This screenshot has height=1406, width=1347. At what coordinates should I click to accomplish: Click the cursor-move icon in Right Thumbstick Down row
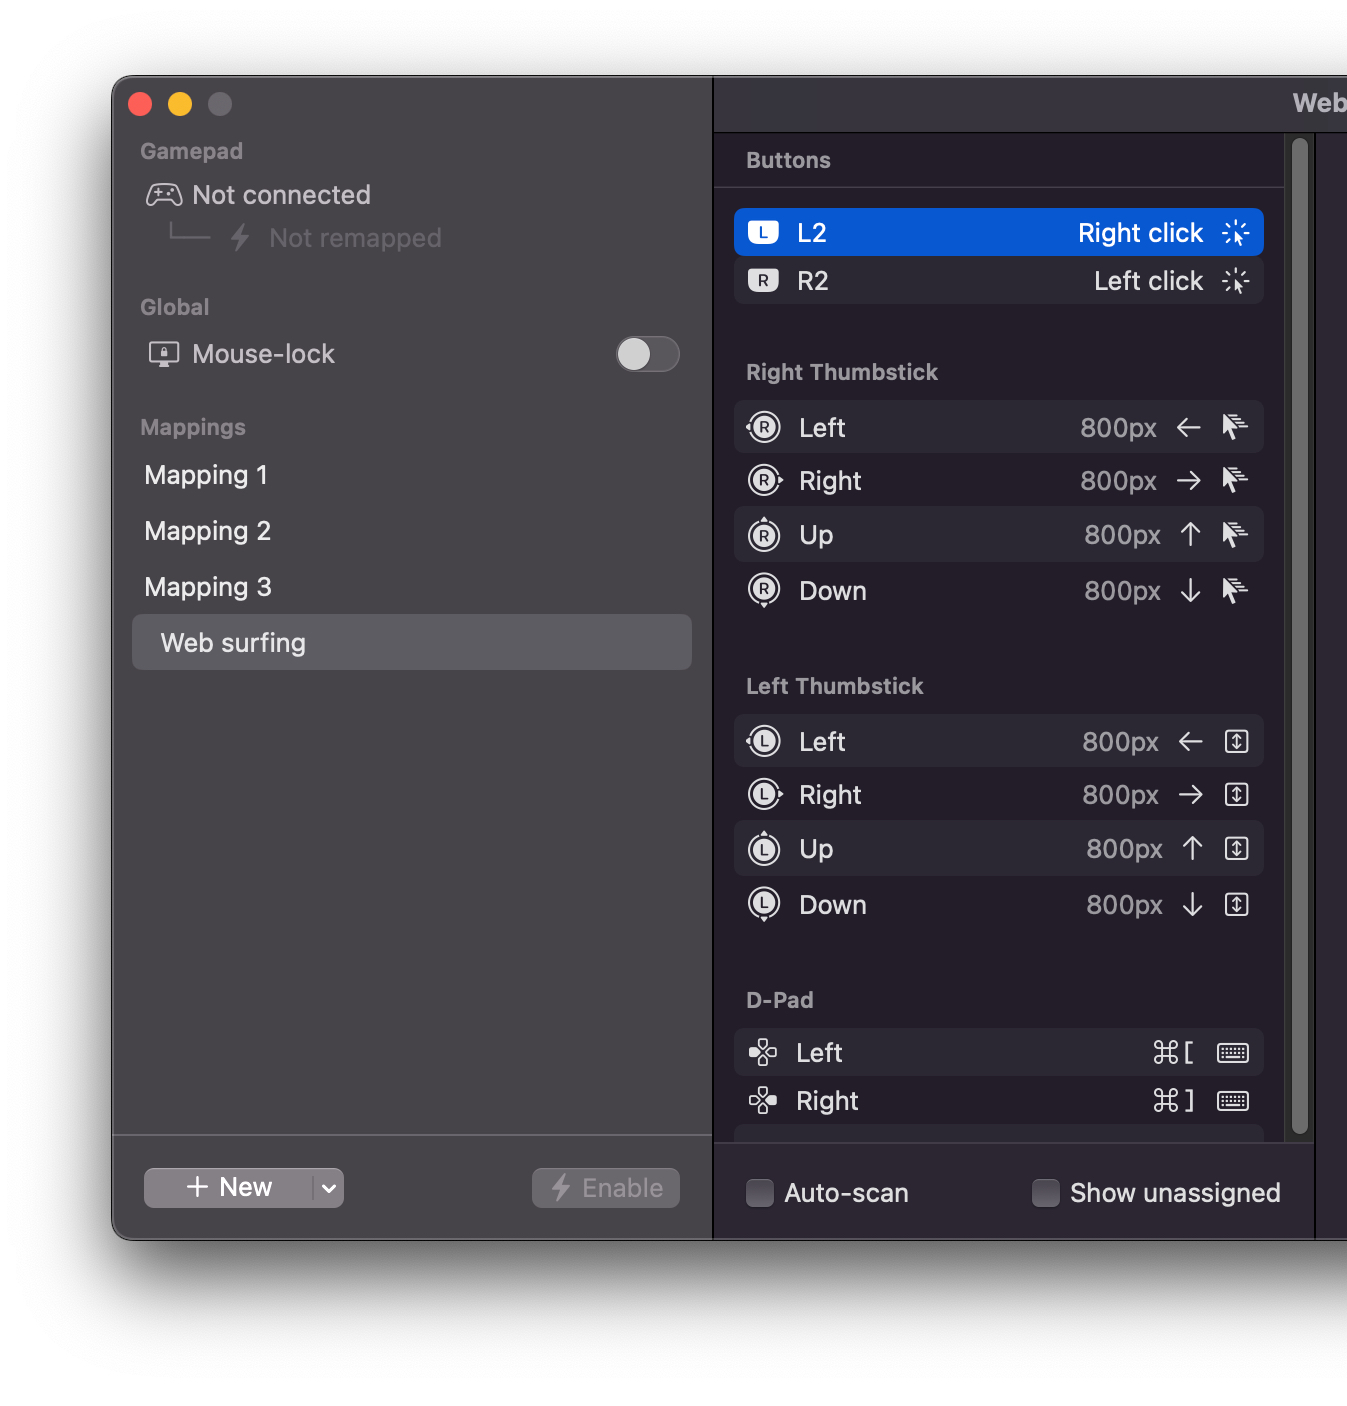1235,591
